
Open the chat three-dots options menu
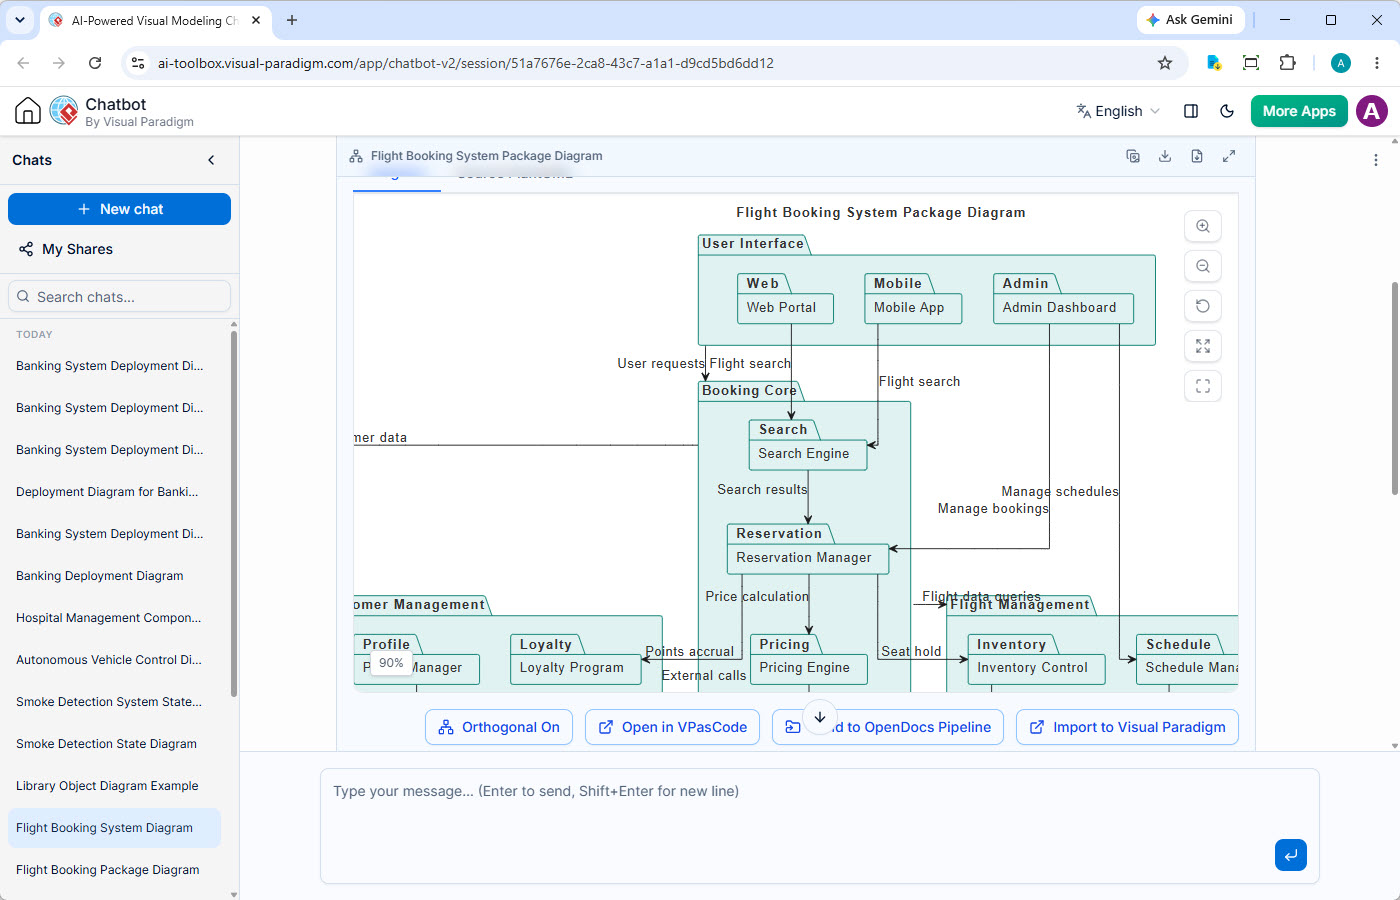(x=1376, y=160)
